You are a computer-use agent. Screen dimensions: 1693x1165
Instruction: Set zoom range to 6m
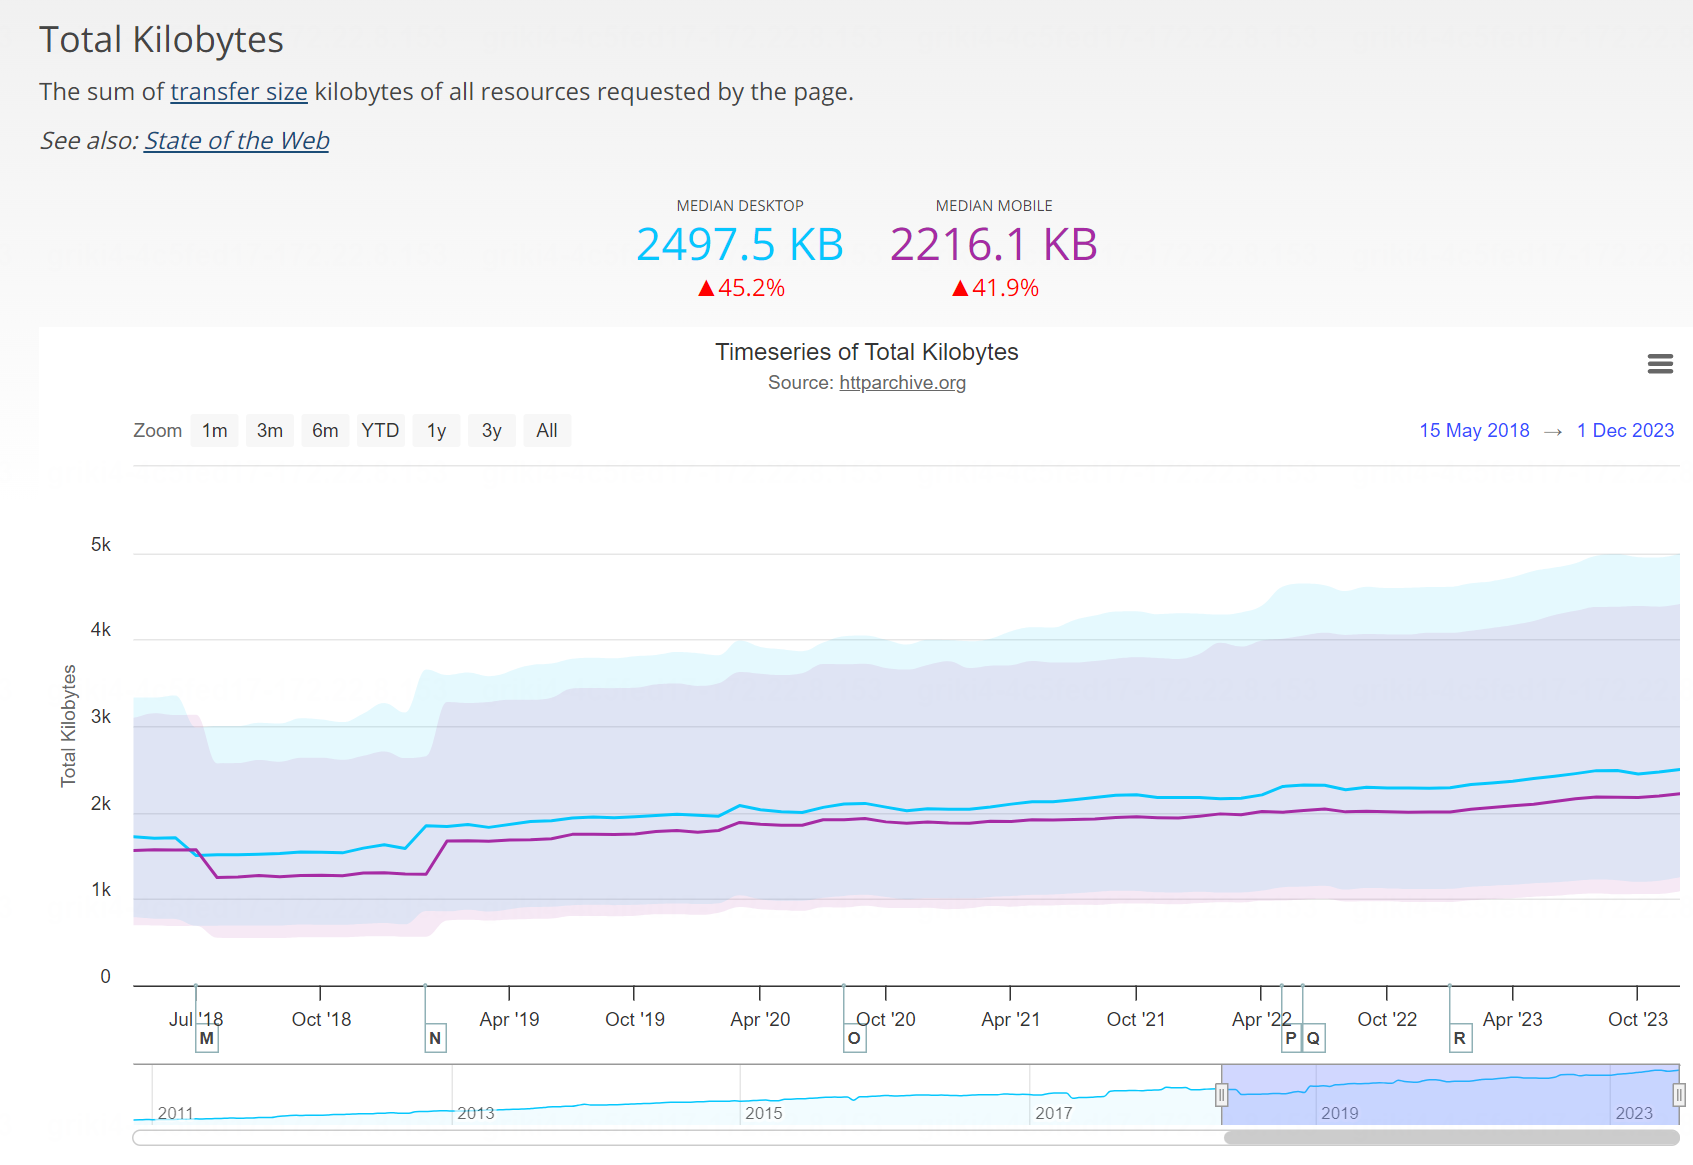(325, 431)
